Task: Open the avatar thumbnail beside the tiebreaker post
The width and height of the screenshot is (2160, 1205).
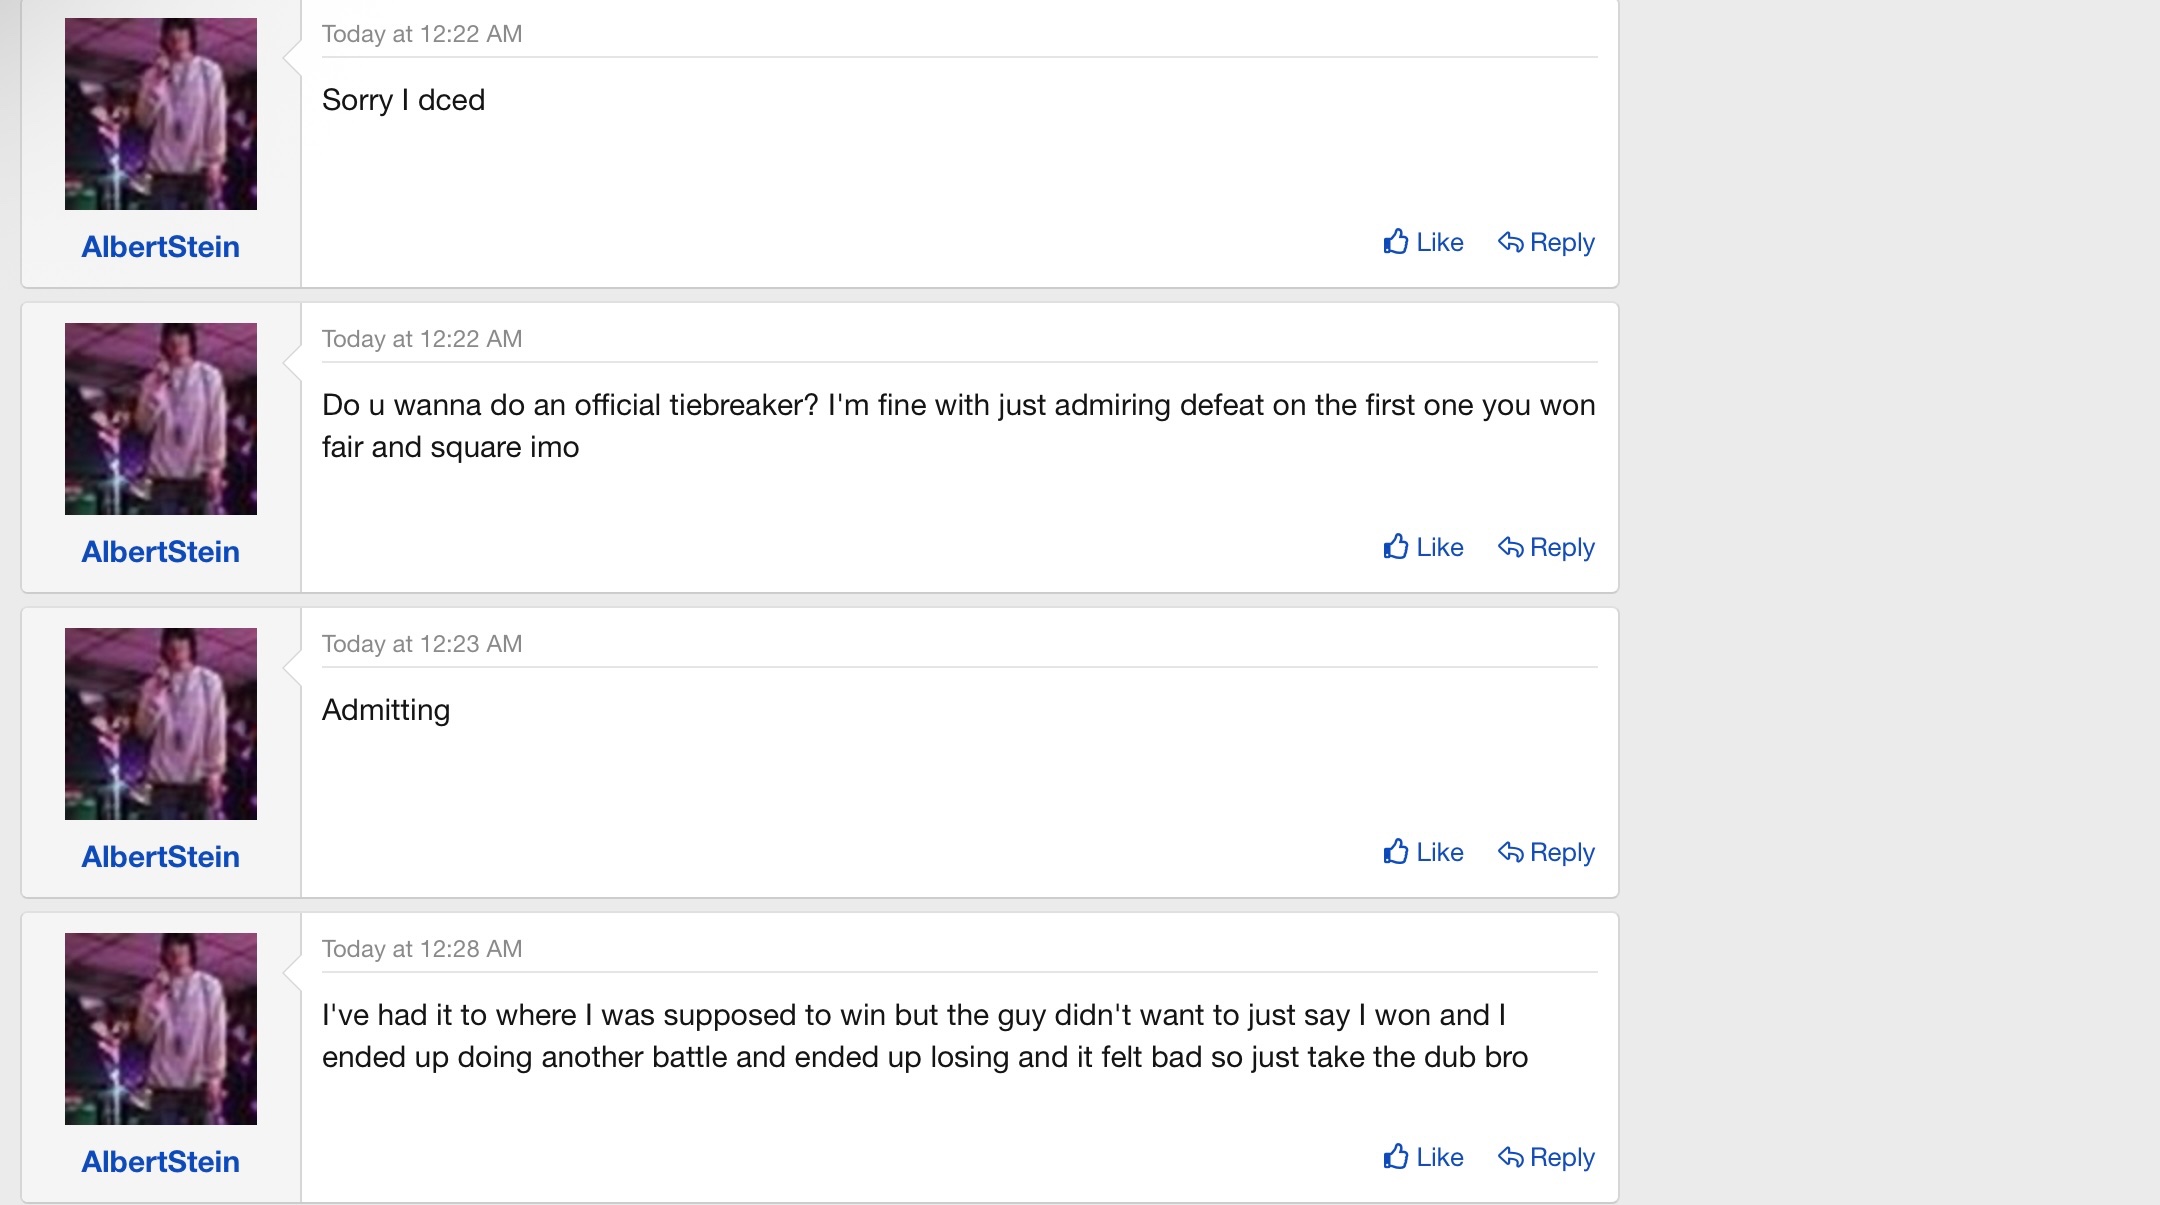Action: click(161, 419)
